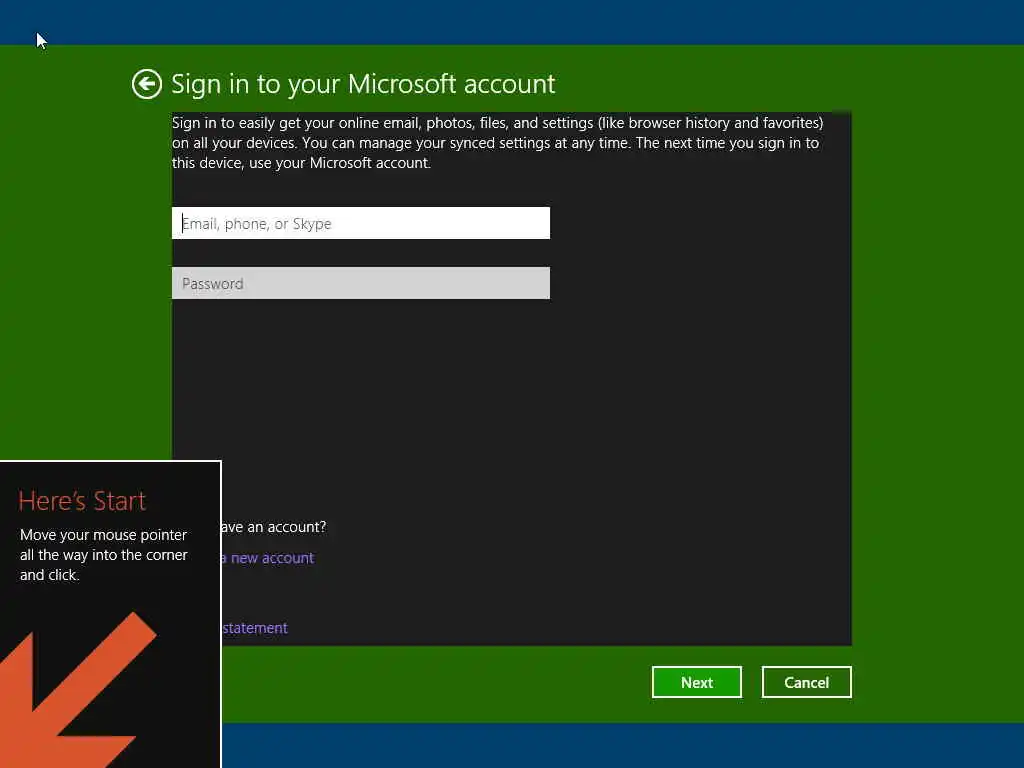This screenshot has height=768, width=1024.
Task: Cancel the Microsoft account sign-in
Action: tap(807, 682)
